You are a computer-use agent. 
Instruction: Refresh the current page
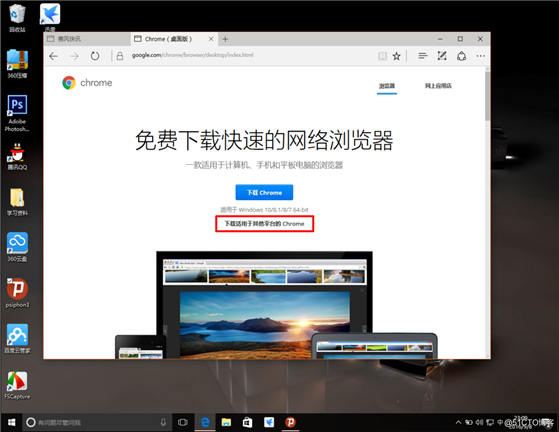click(95, 56)
